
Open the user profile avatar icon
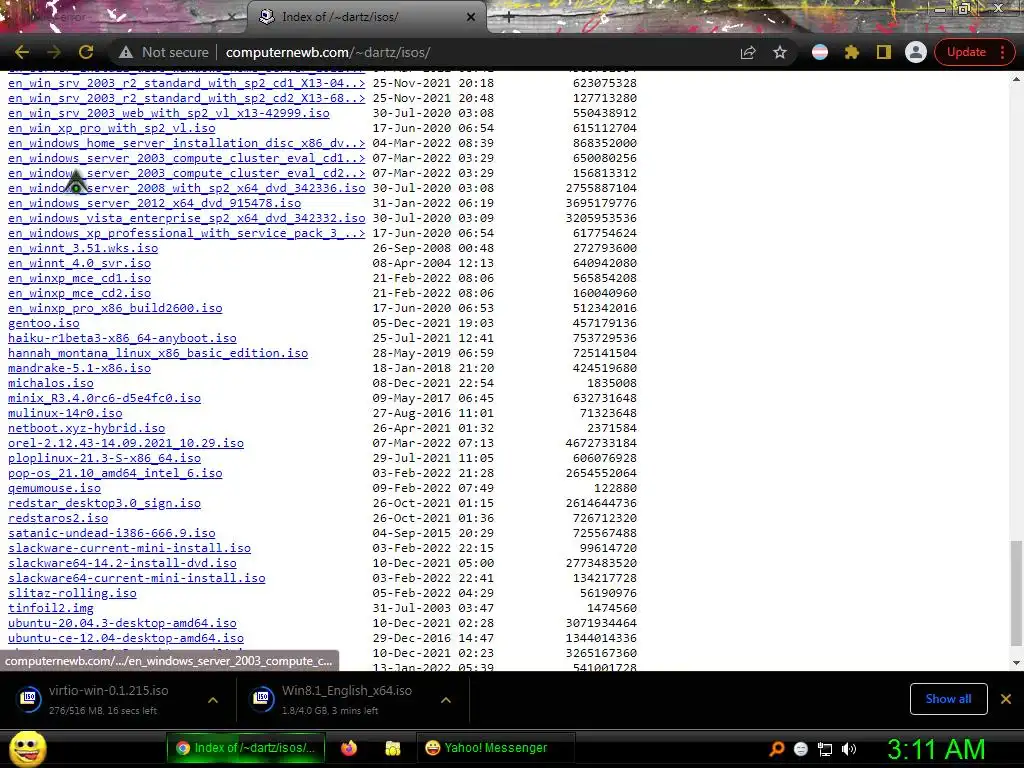[916, 52]
